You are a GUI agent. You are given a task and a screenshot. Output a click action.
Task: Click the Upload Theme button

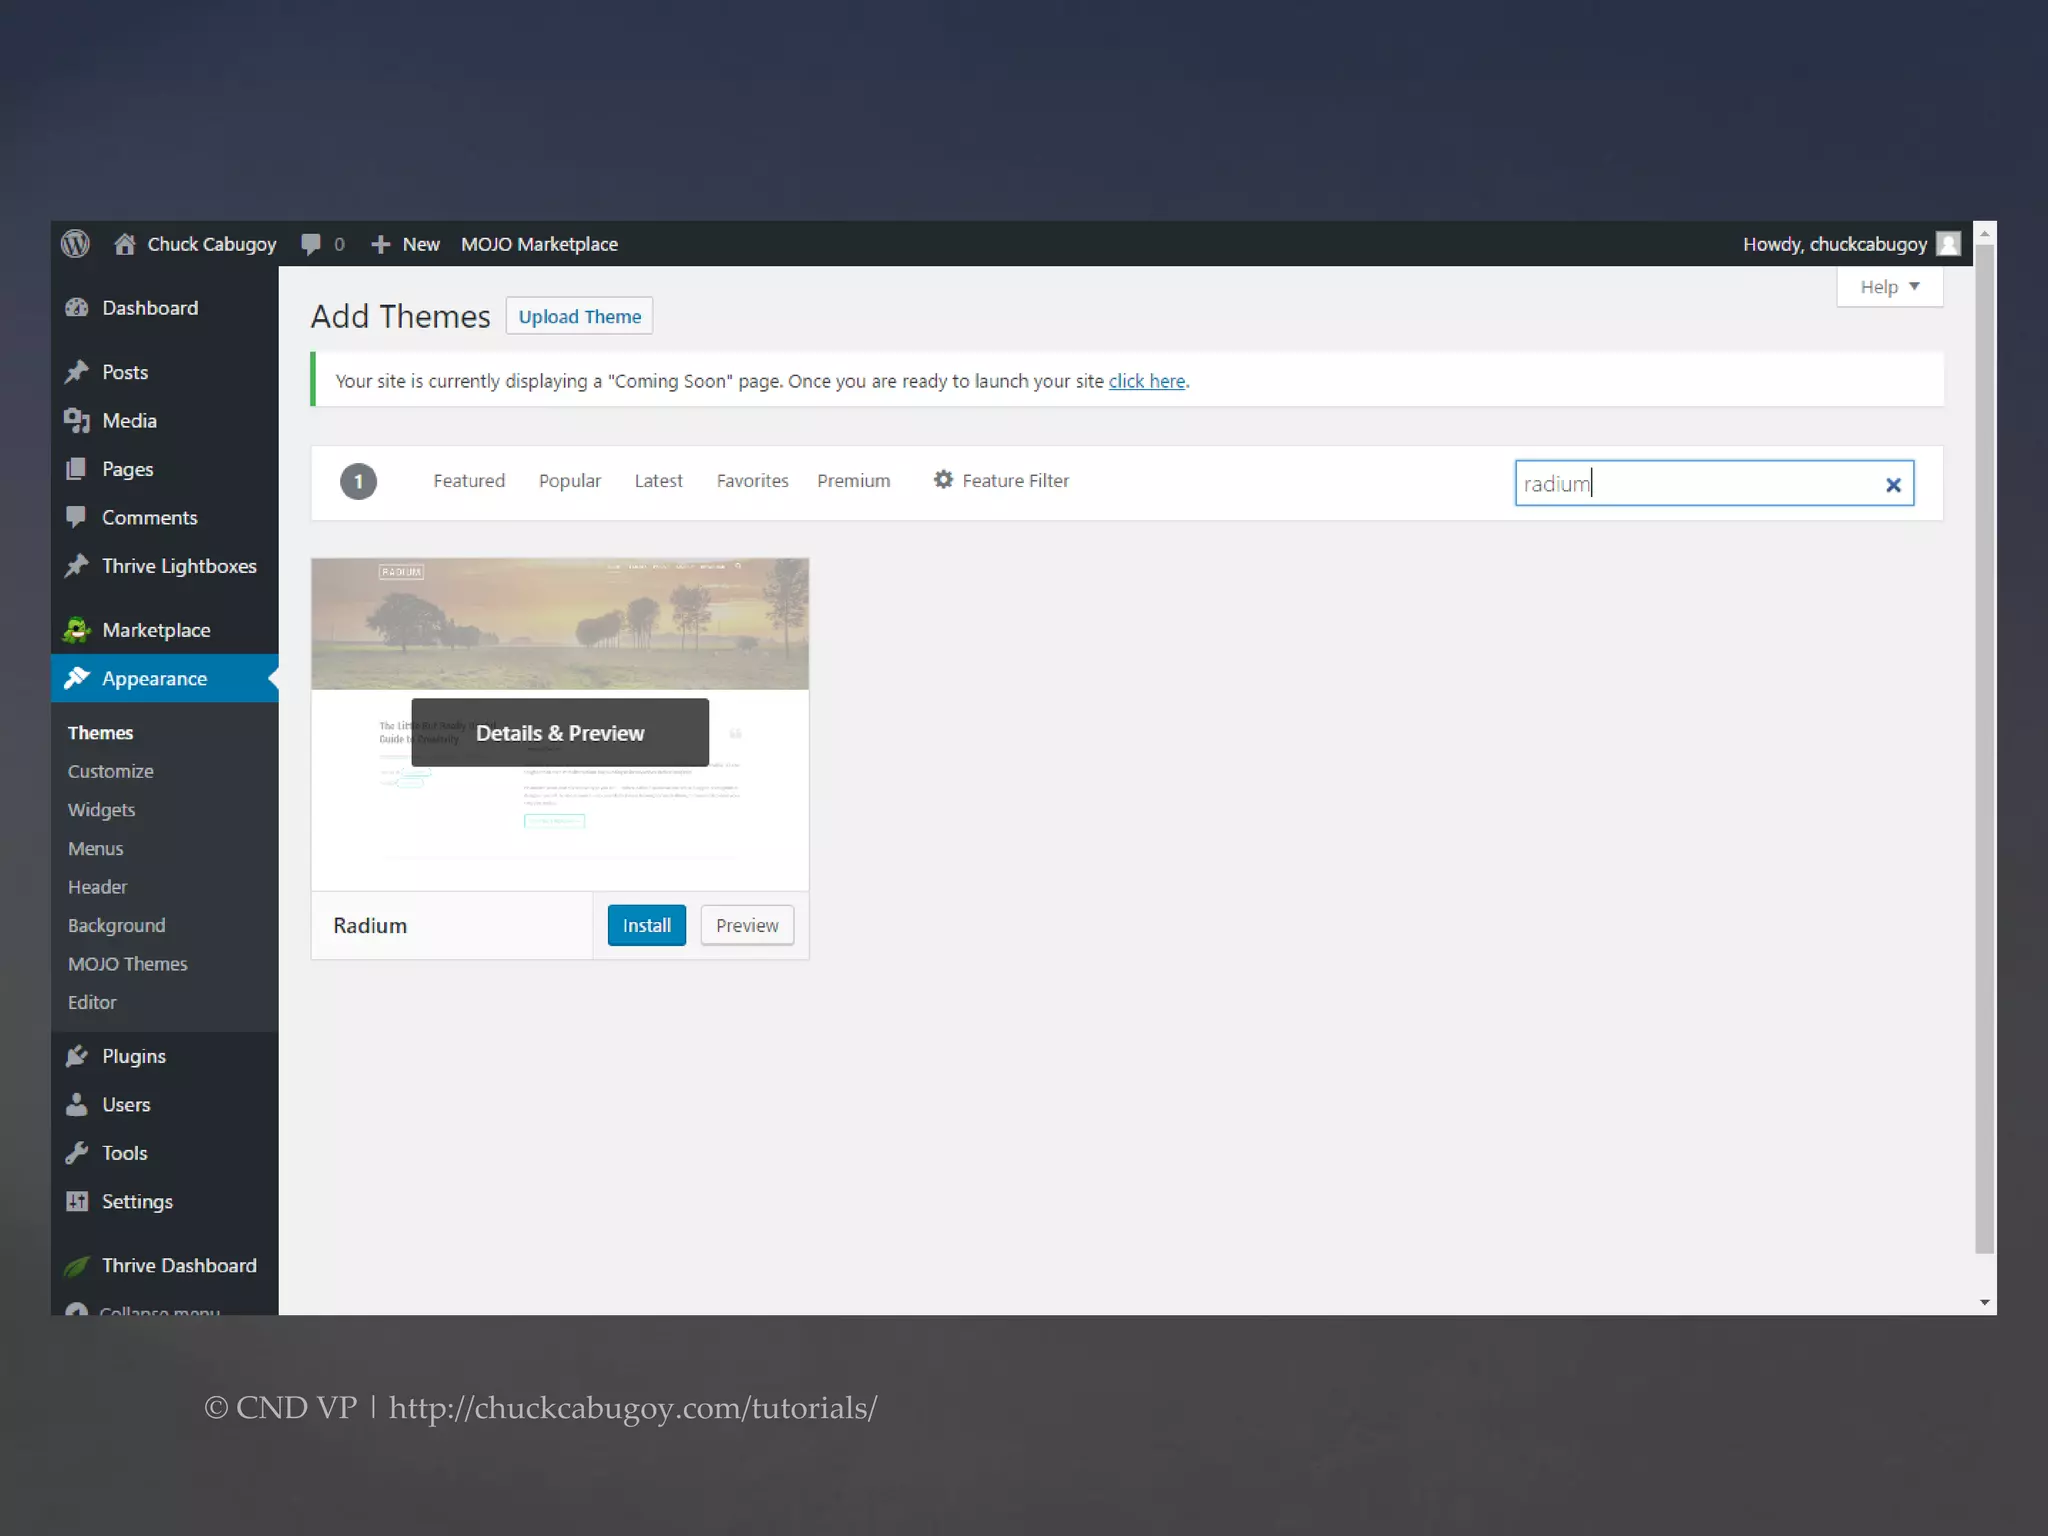pyautogui.click(x=579, y=316)
